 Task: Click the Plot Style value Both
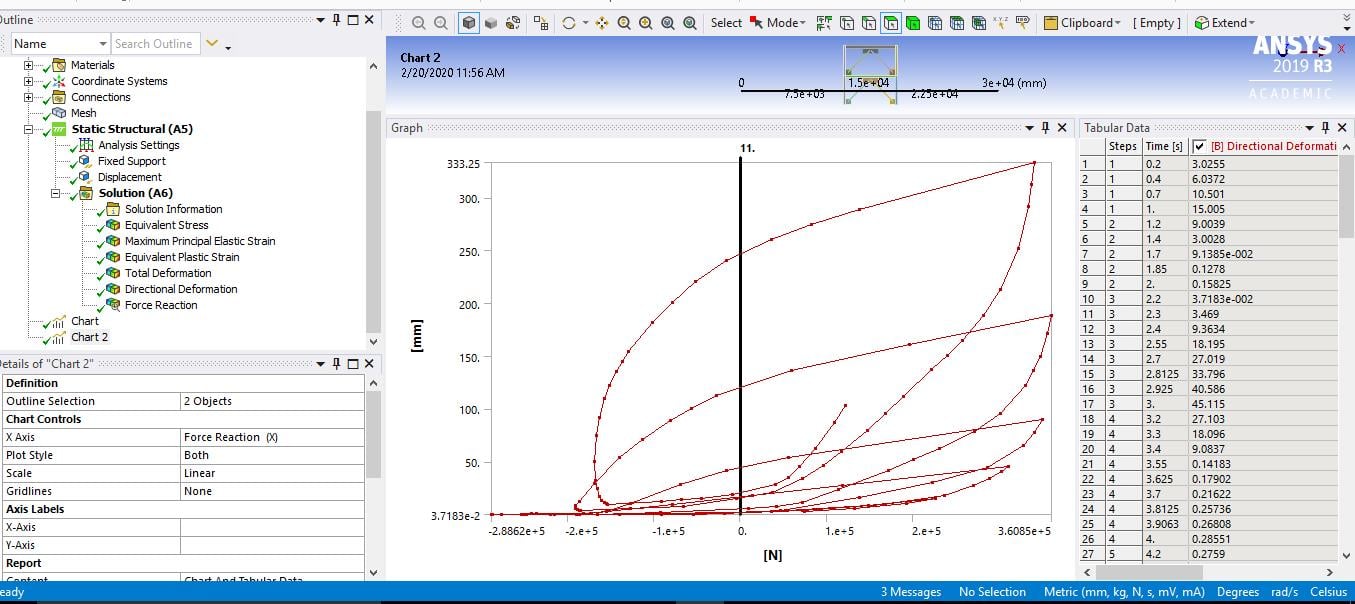272,455
